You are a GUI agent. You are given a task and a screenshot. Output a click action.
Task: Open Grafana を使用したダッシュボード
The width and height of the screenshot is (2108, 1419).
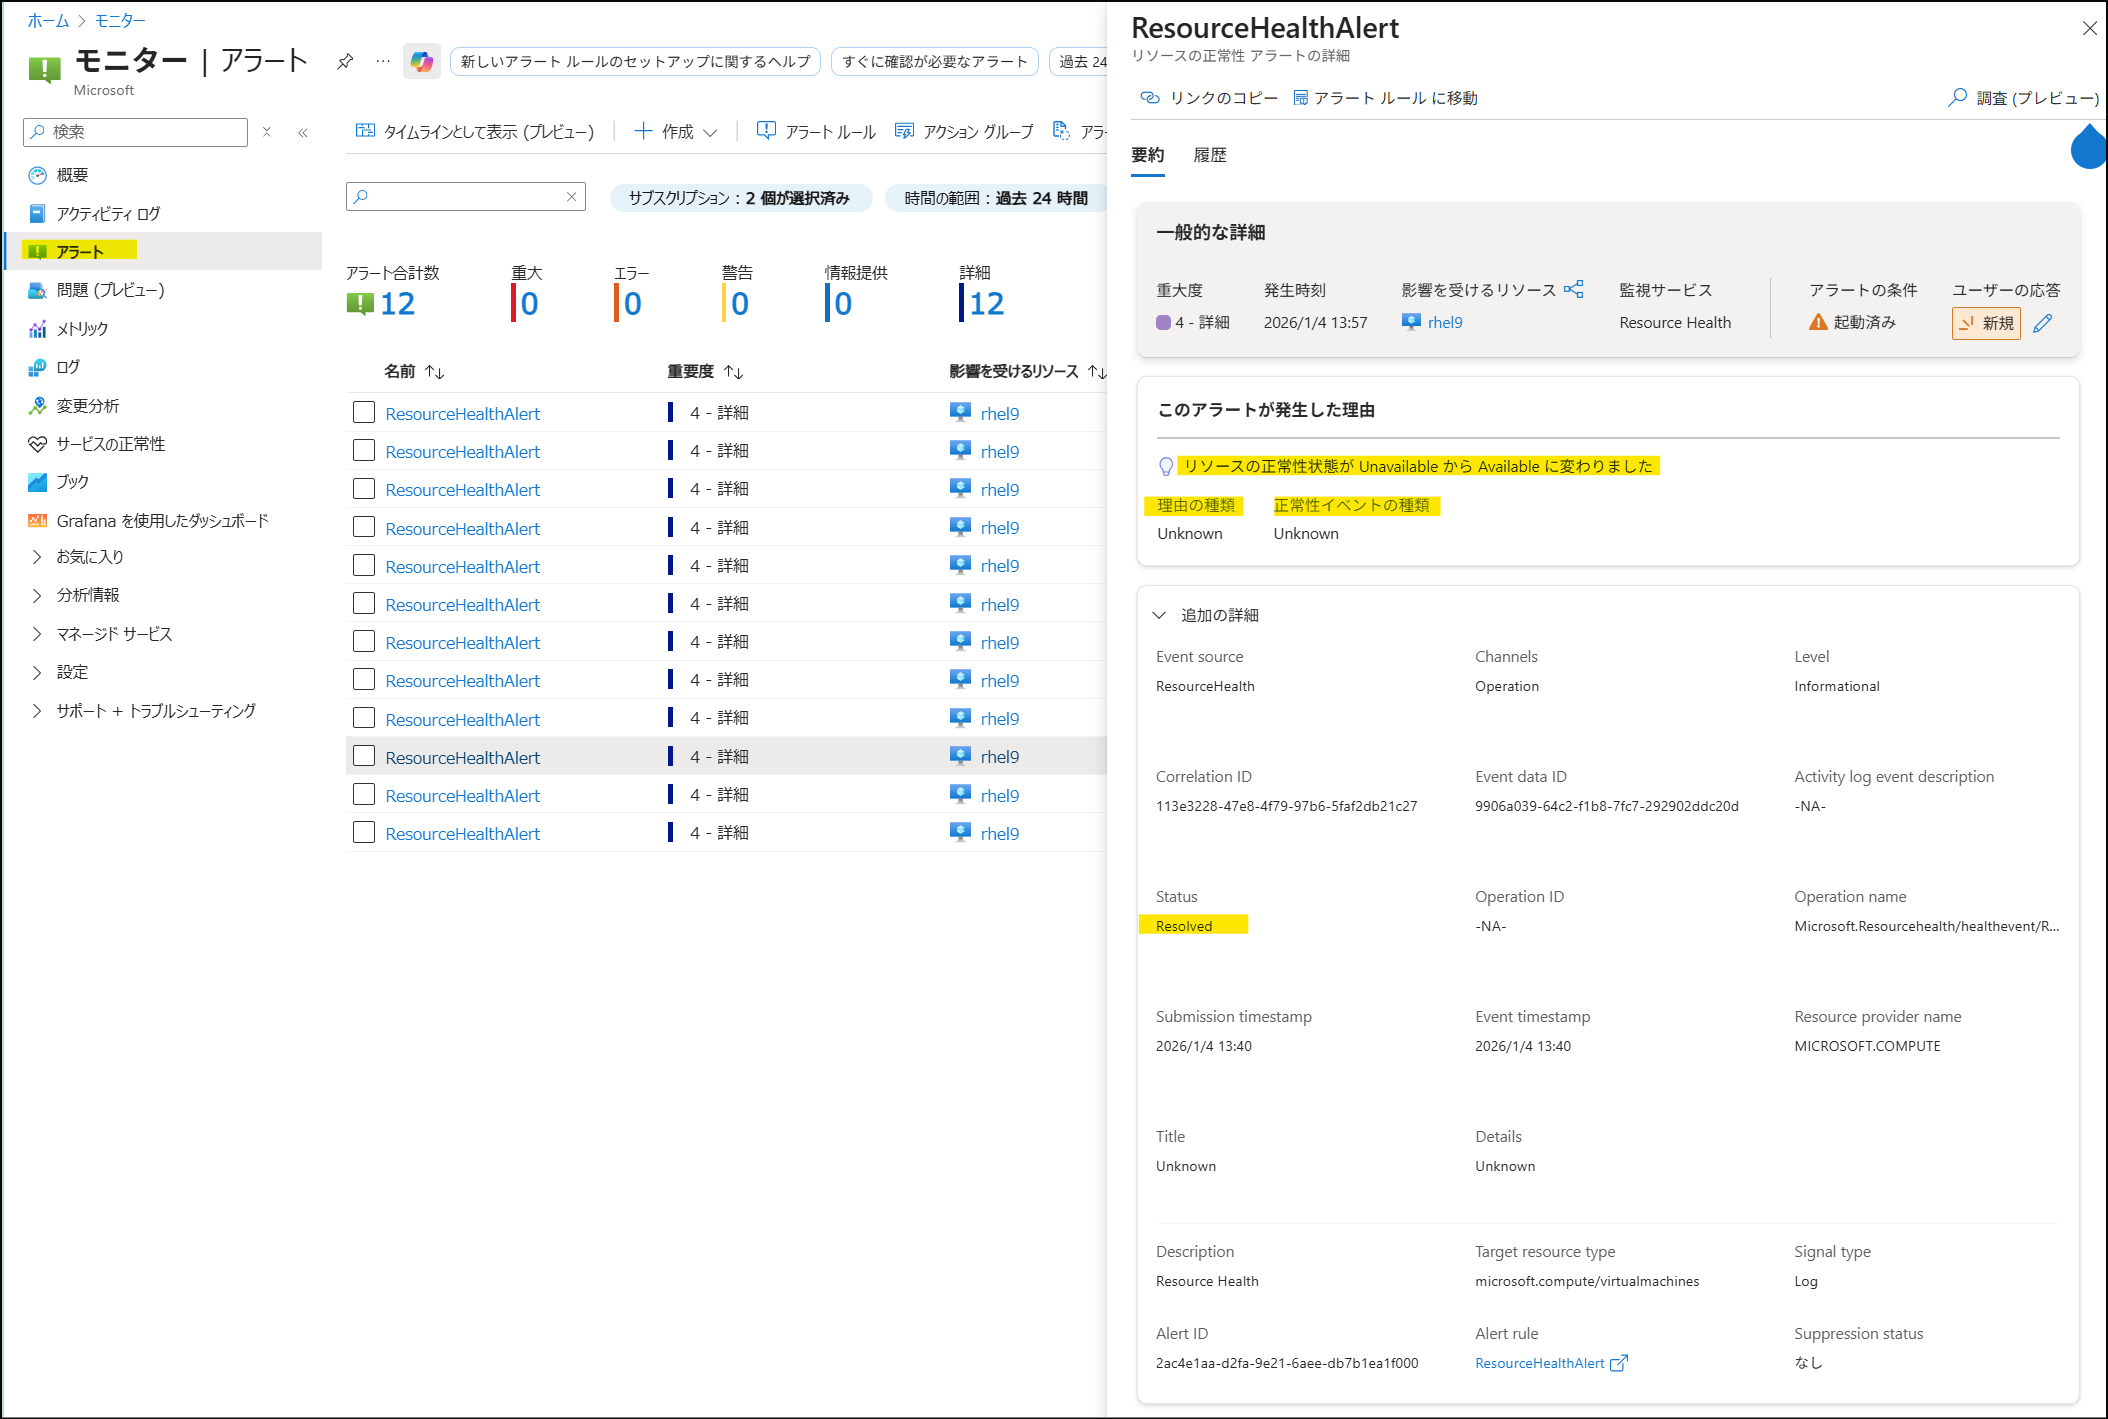tap(162, 521)
